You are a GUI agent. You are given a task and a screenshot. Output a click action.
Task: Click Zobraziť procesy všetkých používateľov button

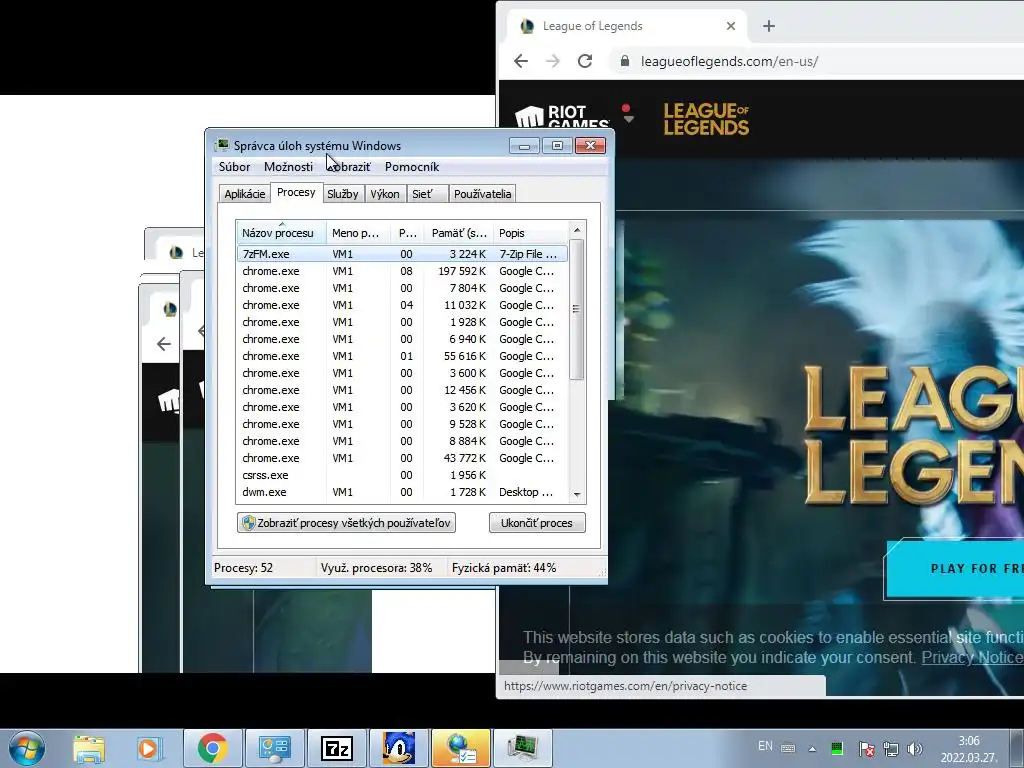(346, 522)
